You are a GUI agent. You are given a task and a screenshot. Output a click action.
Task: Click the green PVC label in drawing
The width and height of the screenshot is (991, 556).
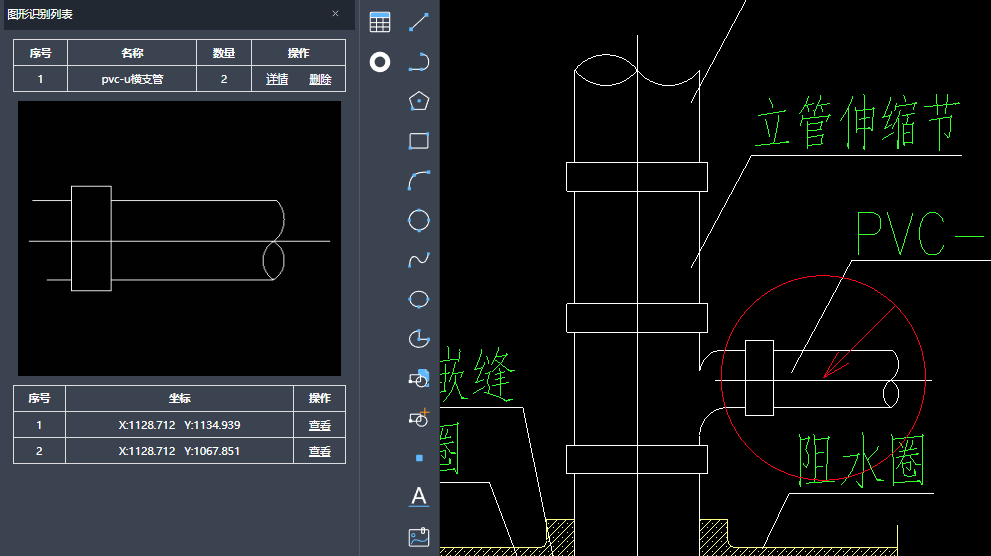click(x=920, y=234)
